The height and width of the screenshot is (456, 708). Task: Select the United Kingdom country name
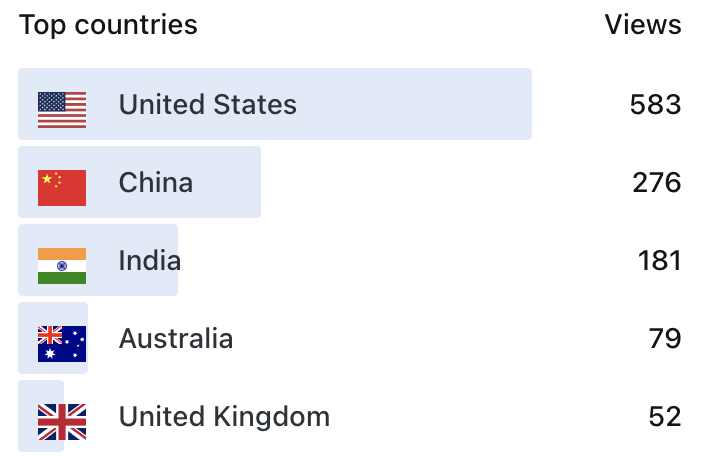224,416
